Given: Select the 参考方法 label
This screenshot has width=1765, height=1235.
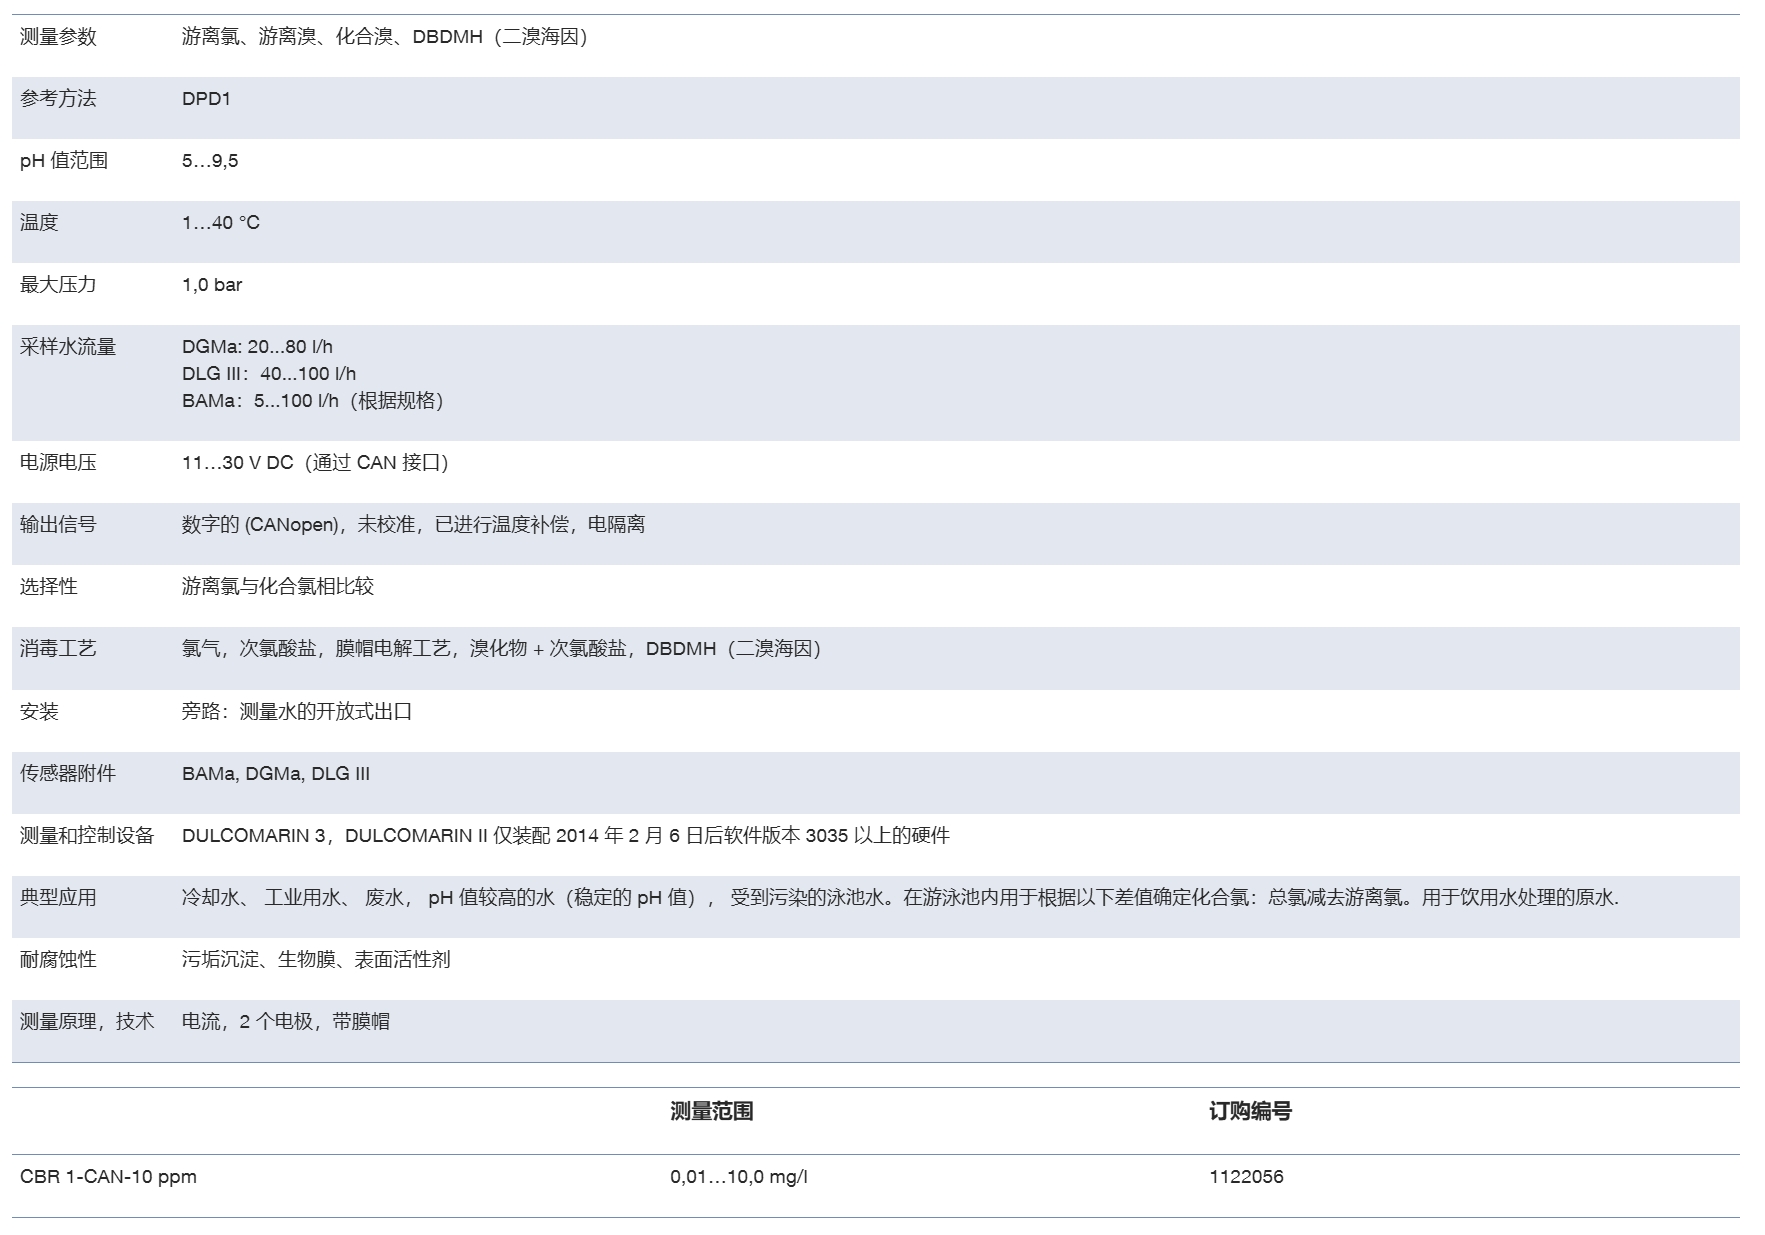Looking at the screenshot, I should [x=58, y=99].
